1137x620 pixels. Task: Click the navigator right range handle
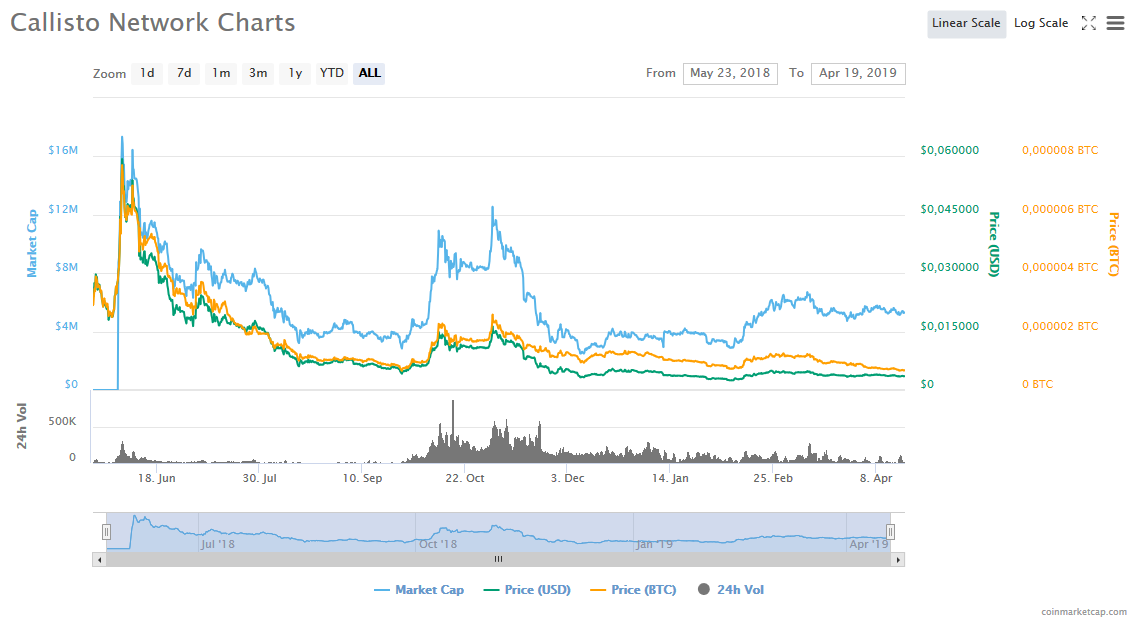[x=890, y=532]
